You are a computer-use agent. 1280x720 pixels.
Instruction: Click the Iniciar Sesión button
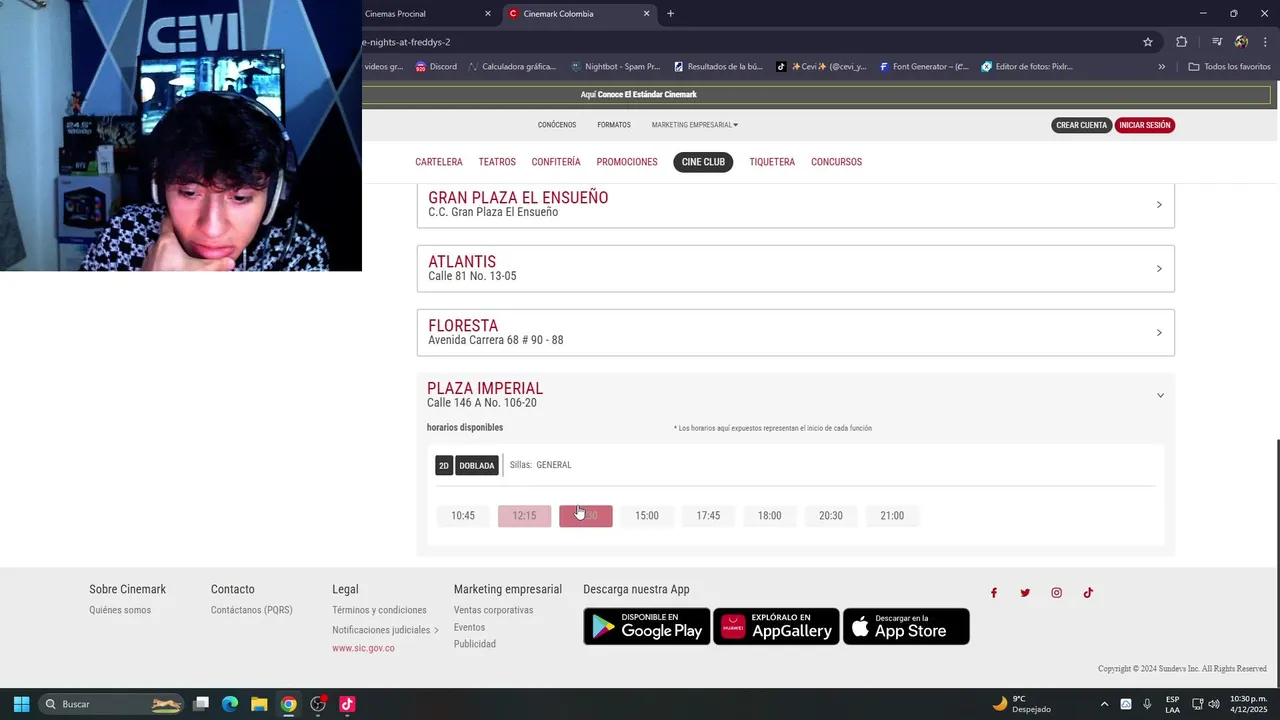tap(1144, 125)
